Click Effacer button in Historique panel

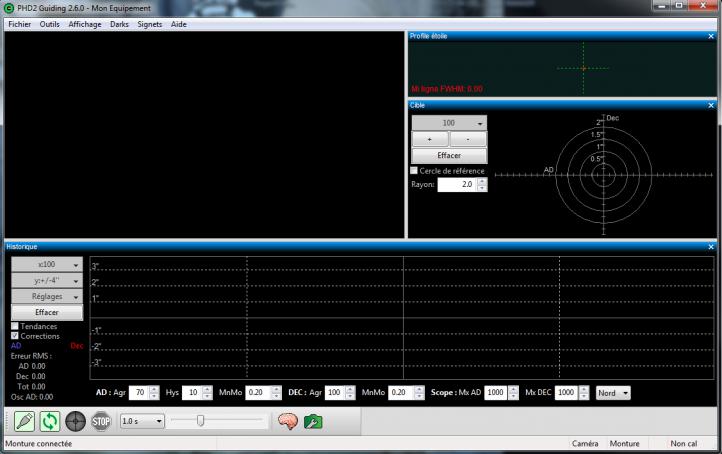coord(47,312)
